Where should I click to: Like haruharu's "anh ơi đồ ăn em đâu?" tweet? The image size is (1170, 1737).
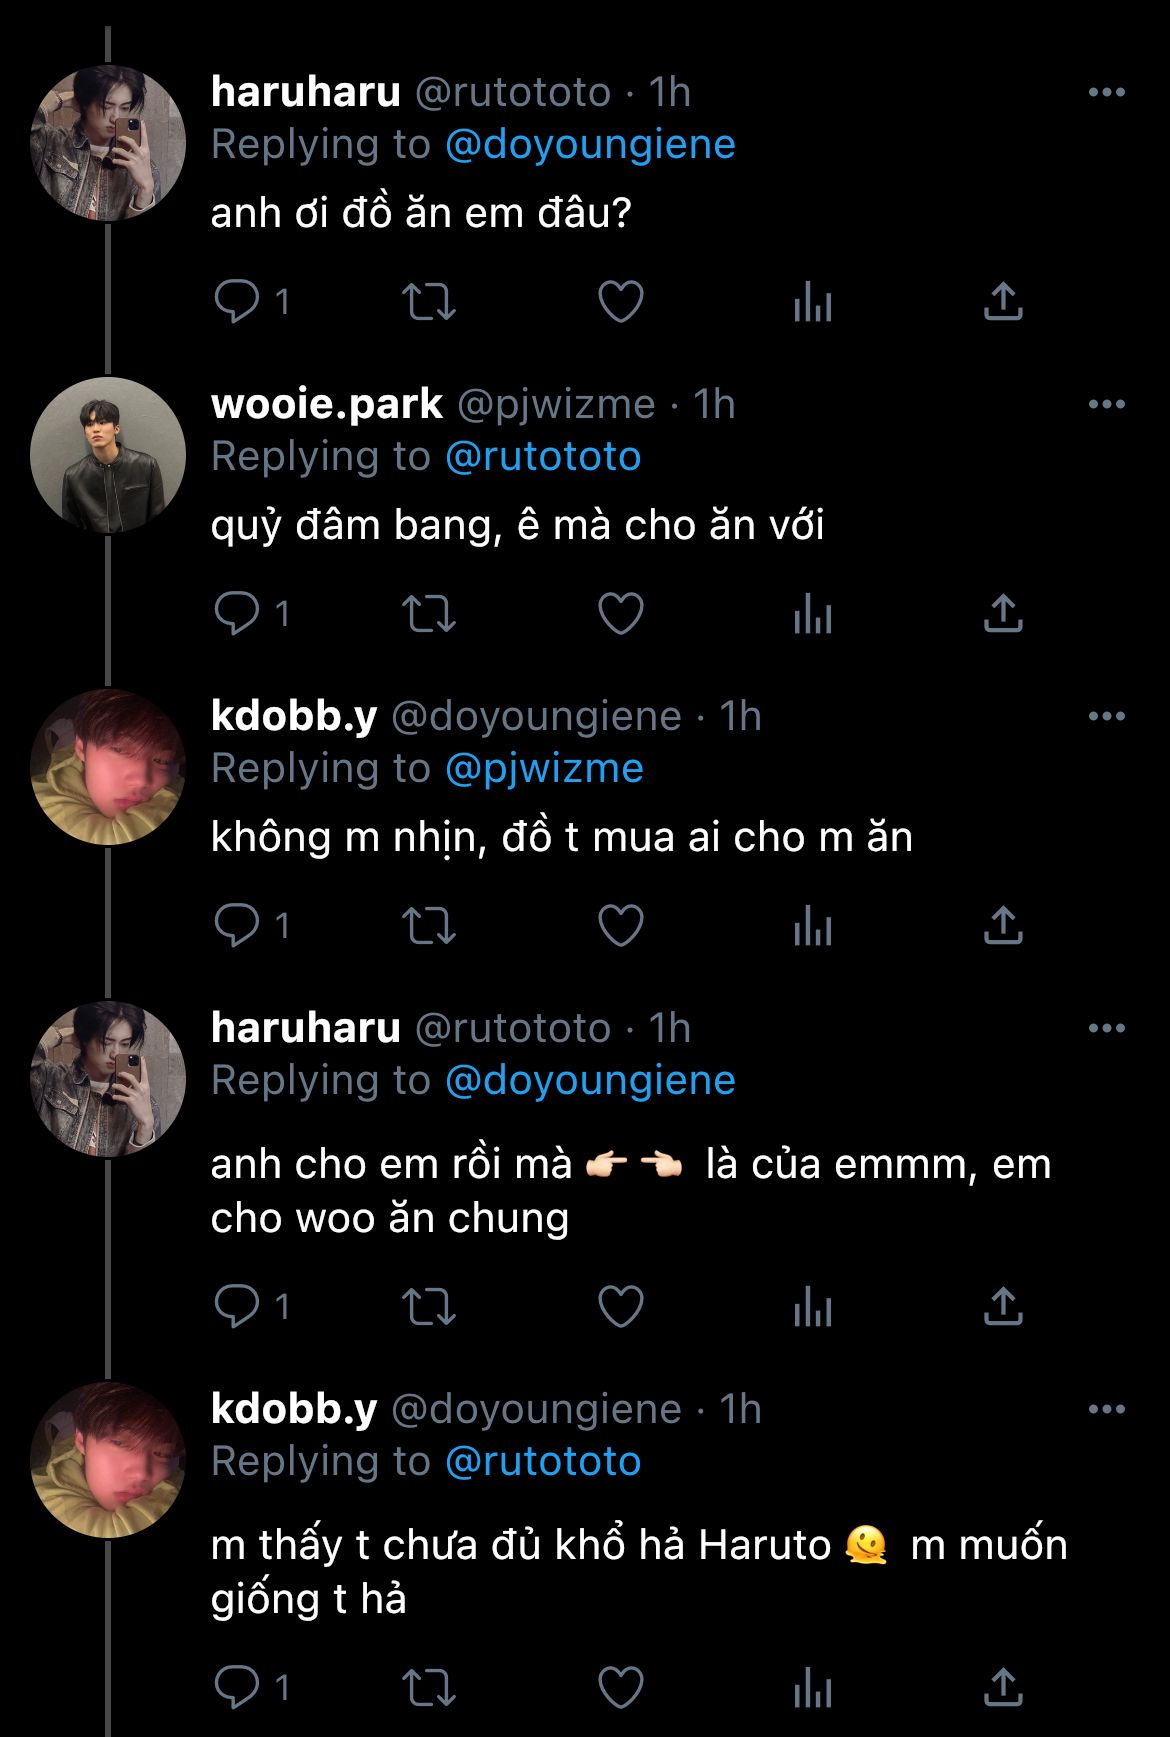click(620, 301)
